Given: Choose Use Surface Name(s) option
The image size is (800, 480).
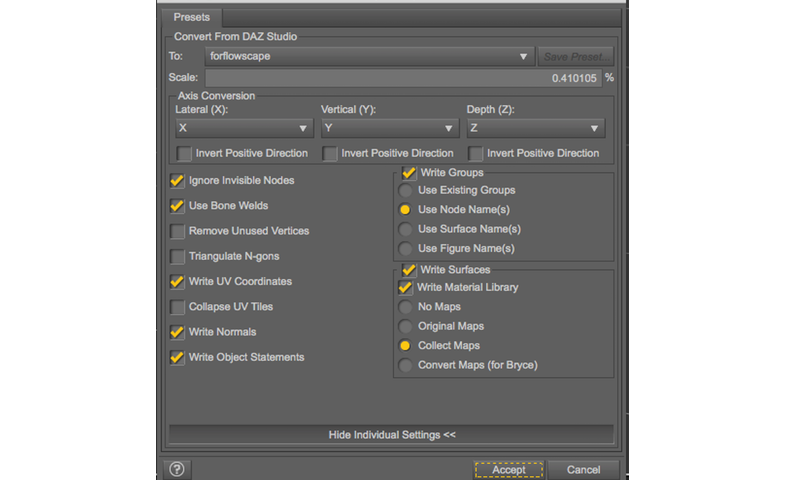Looking at the screenshot, I should pyautogui.click(x=405, y=229).
